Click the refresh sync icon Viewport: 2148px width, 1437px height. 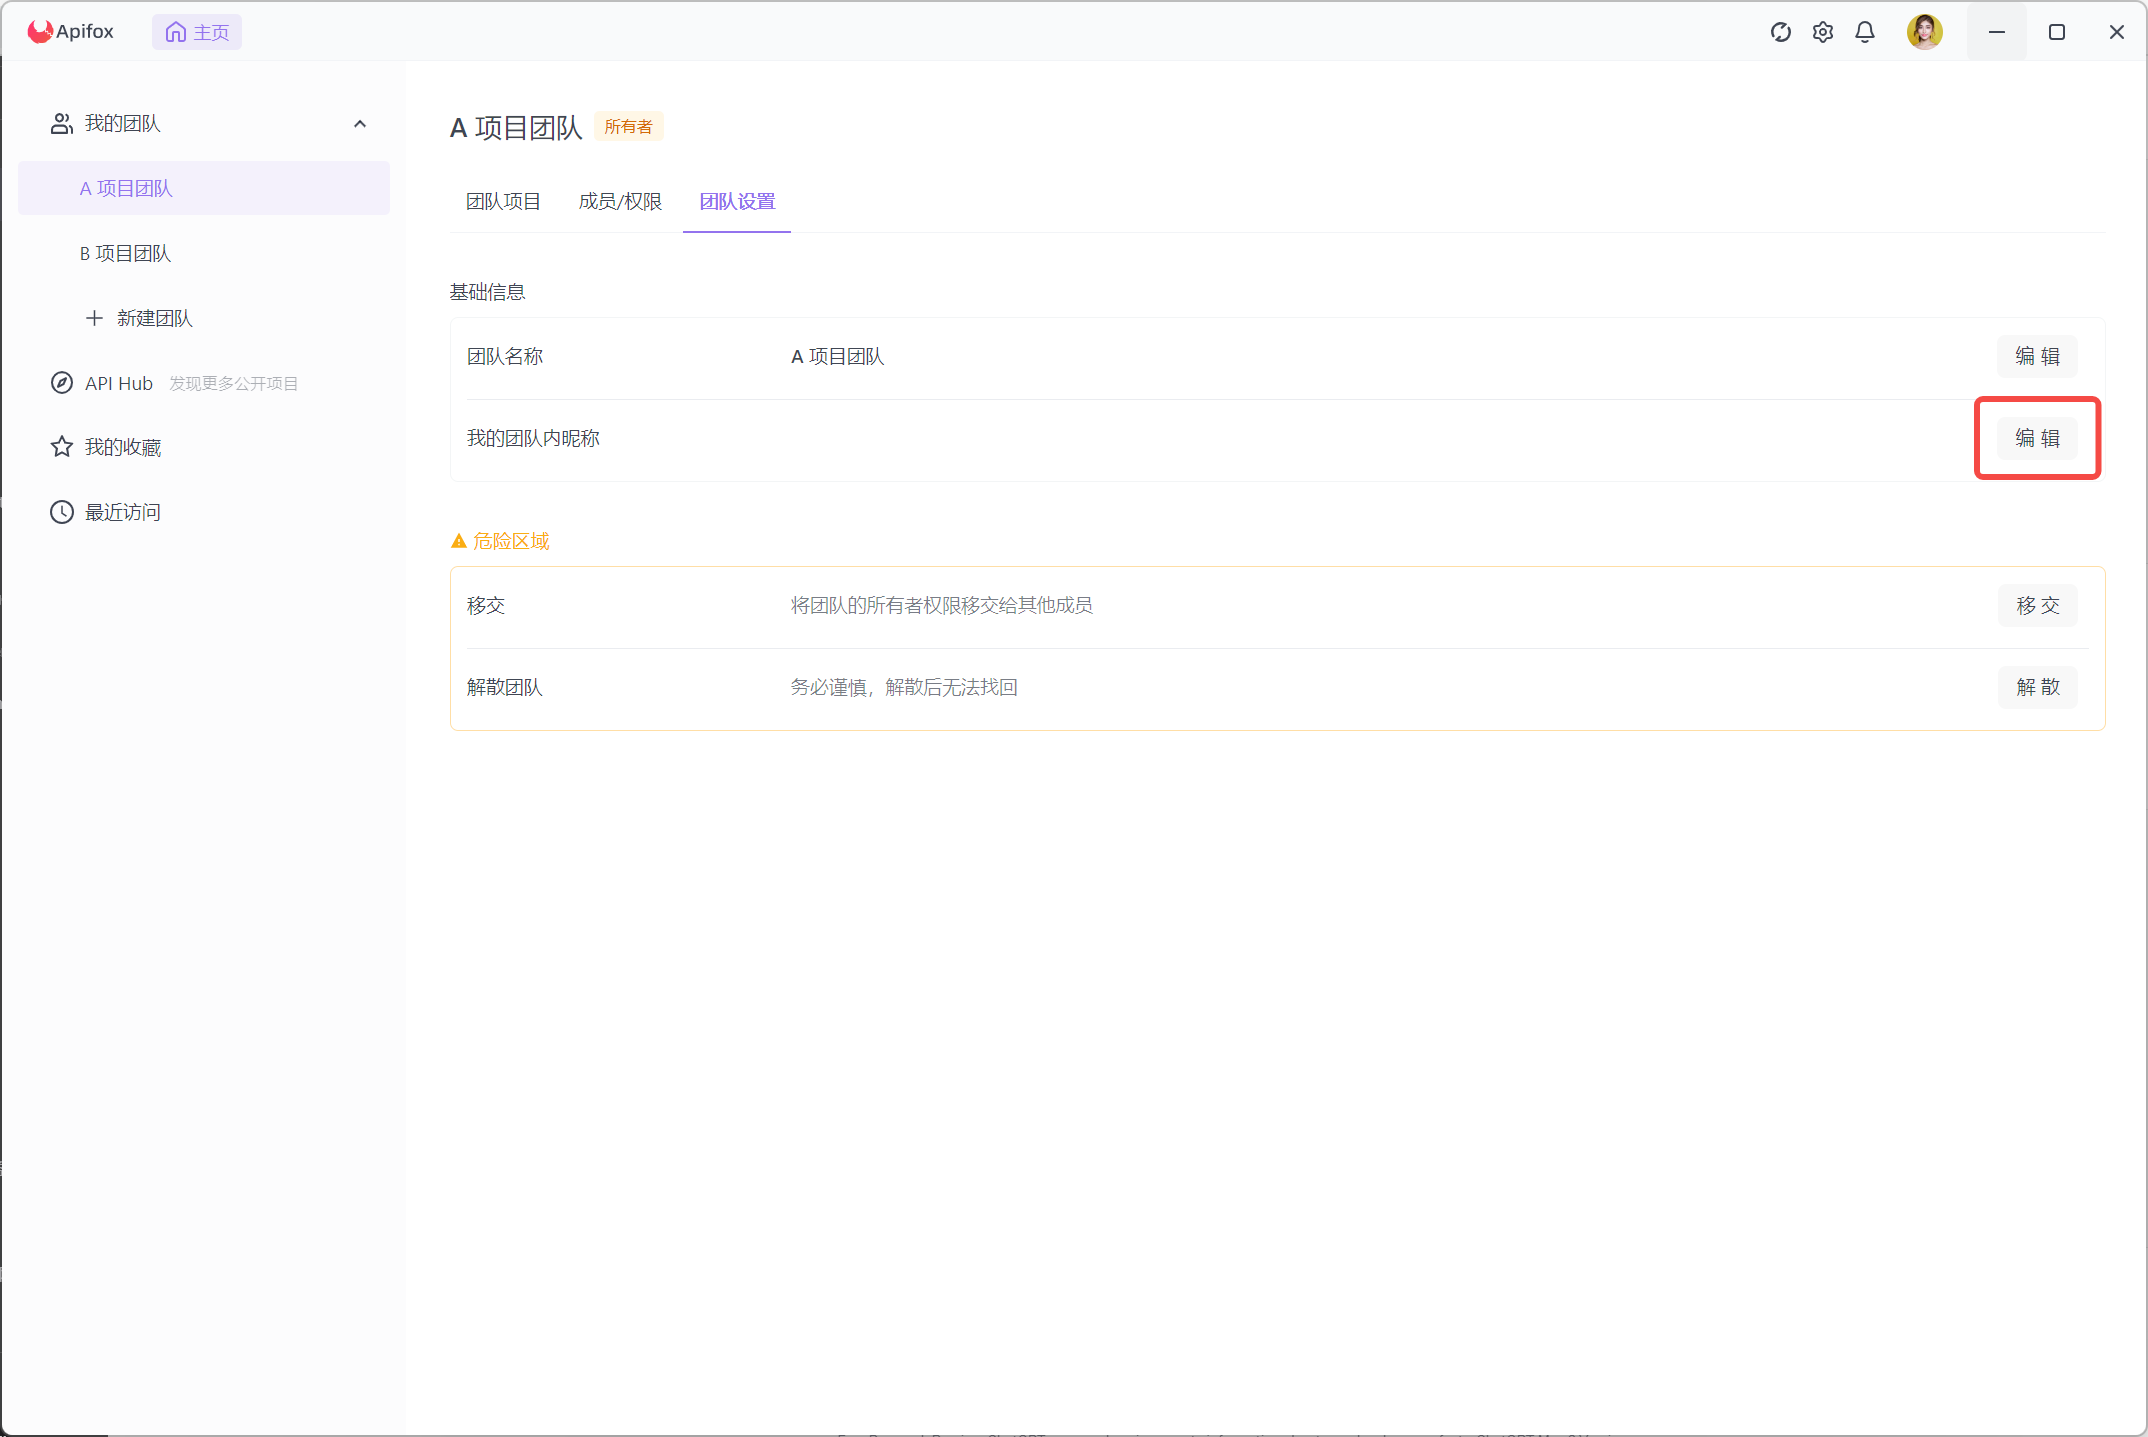(1780, 32)
